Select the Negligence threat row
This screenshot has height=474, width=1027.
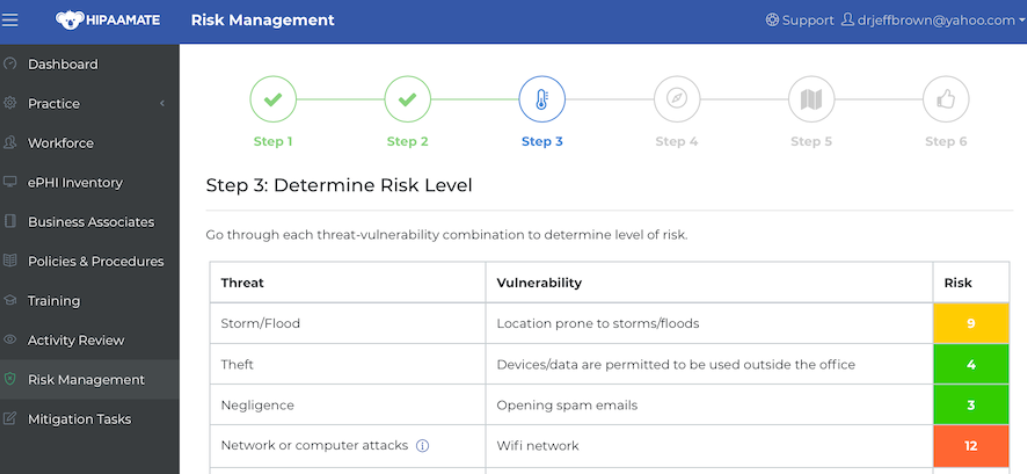pos(609,405)
